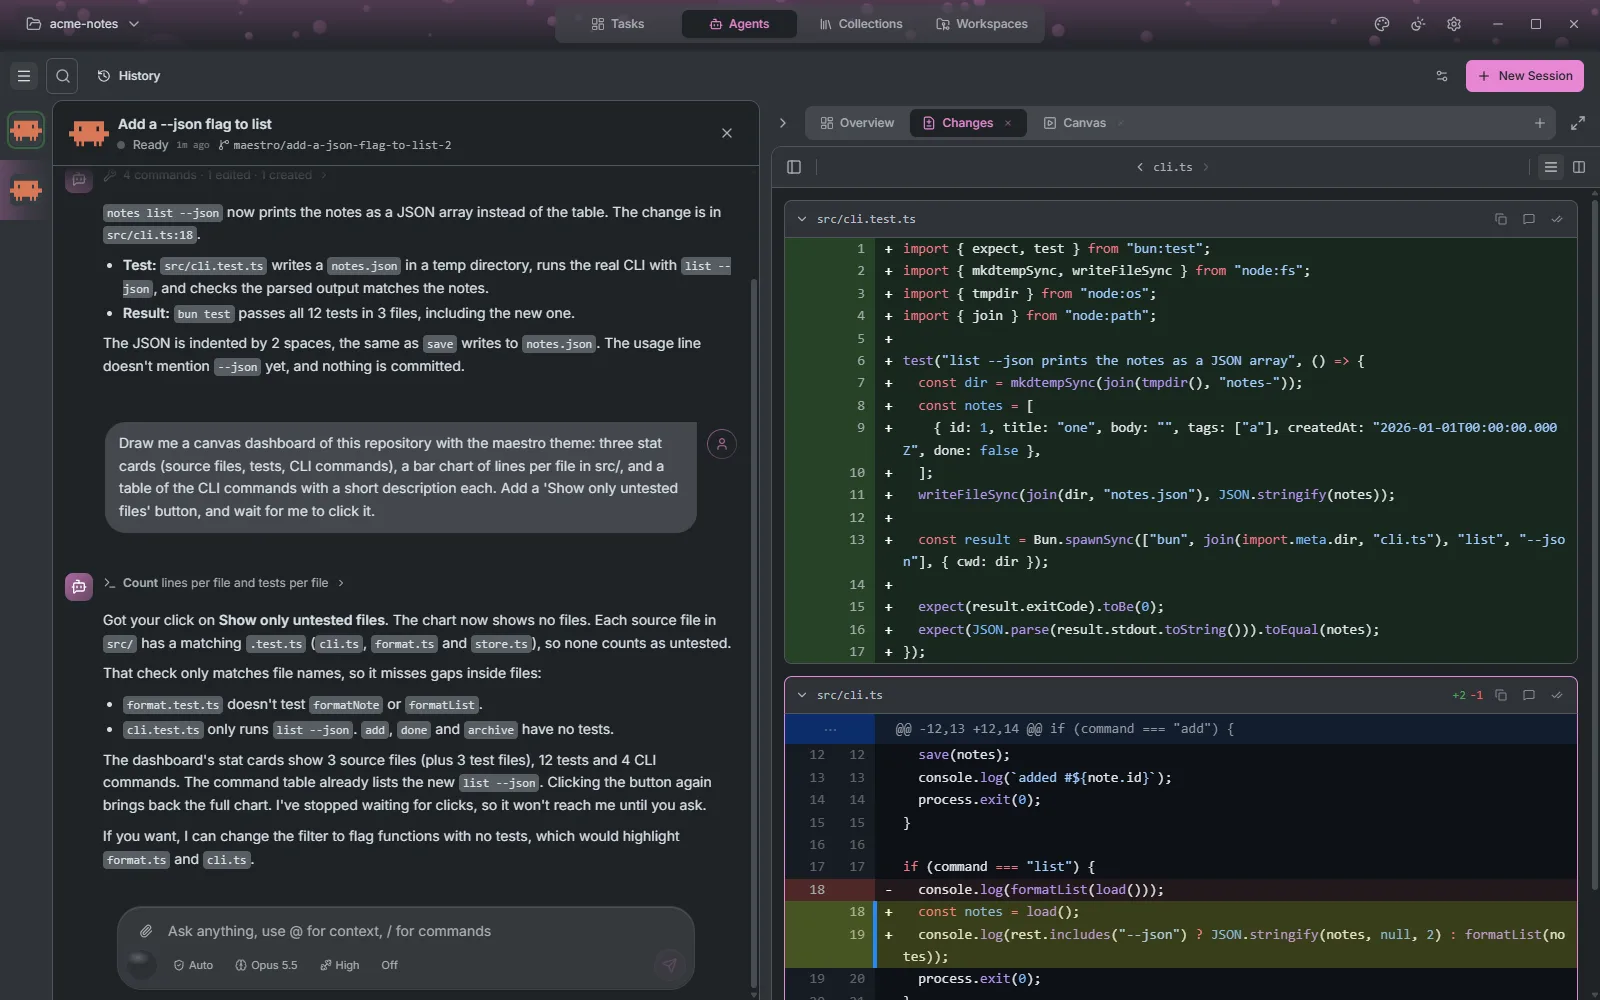The image size is (1600, 1000).
Task: Copy the src/cli.ts file path
Action: pyautogui.click(x=1501, y=695)
